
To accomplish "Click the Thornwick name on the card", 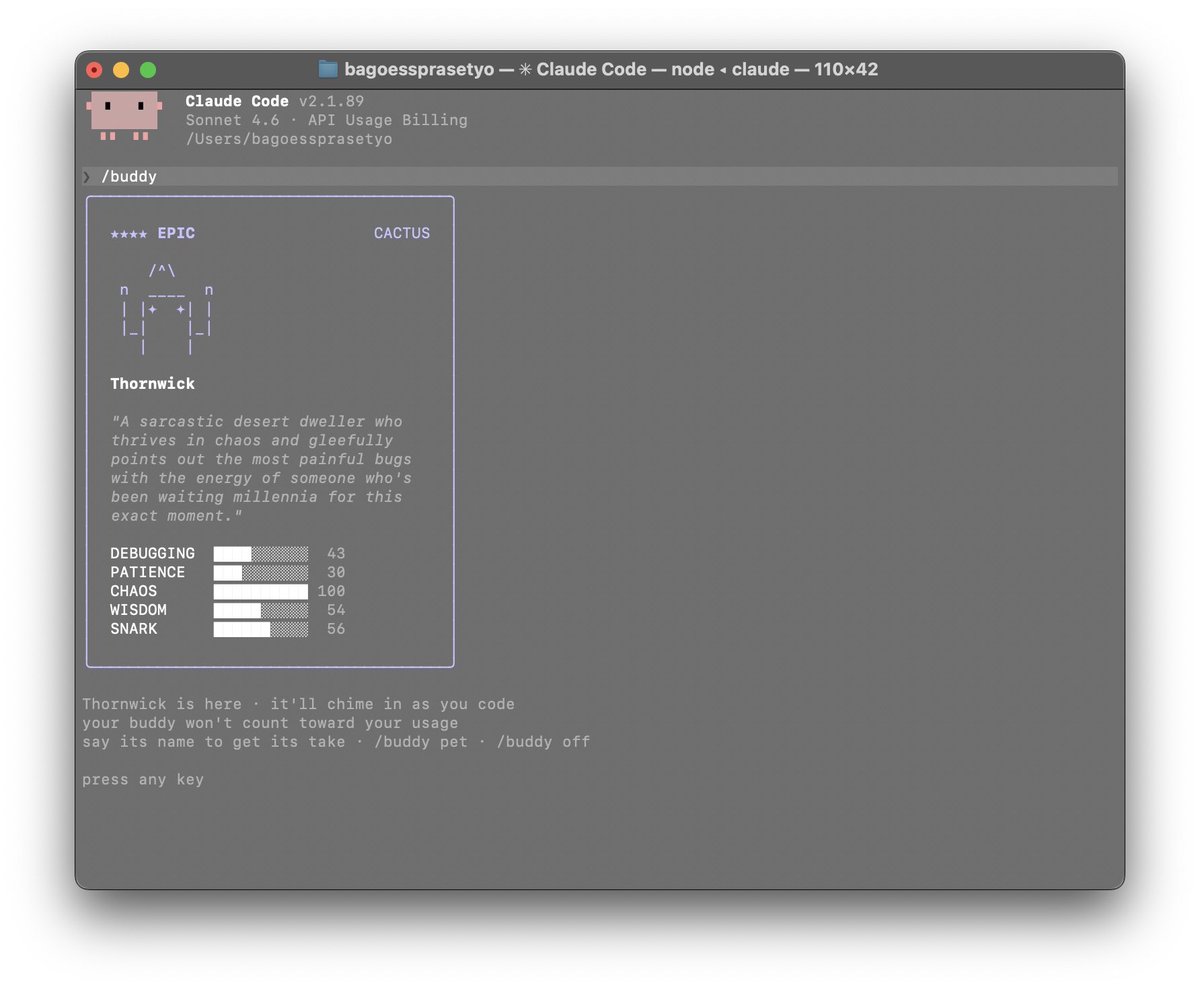I will [x=153, y=384].
